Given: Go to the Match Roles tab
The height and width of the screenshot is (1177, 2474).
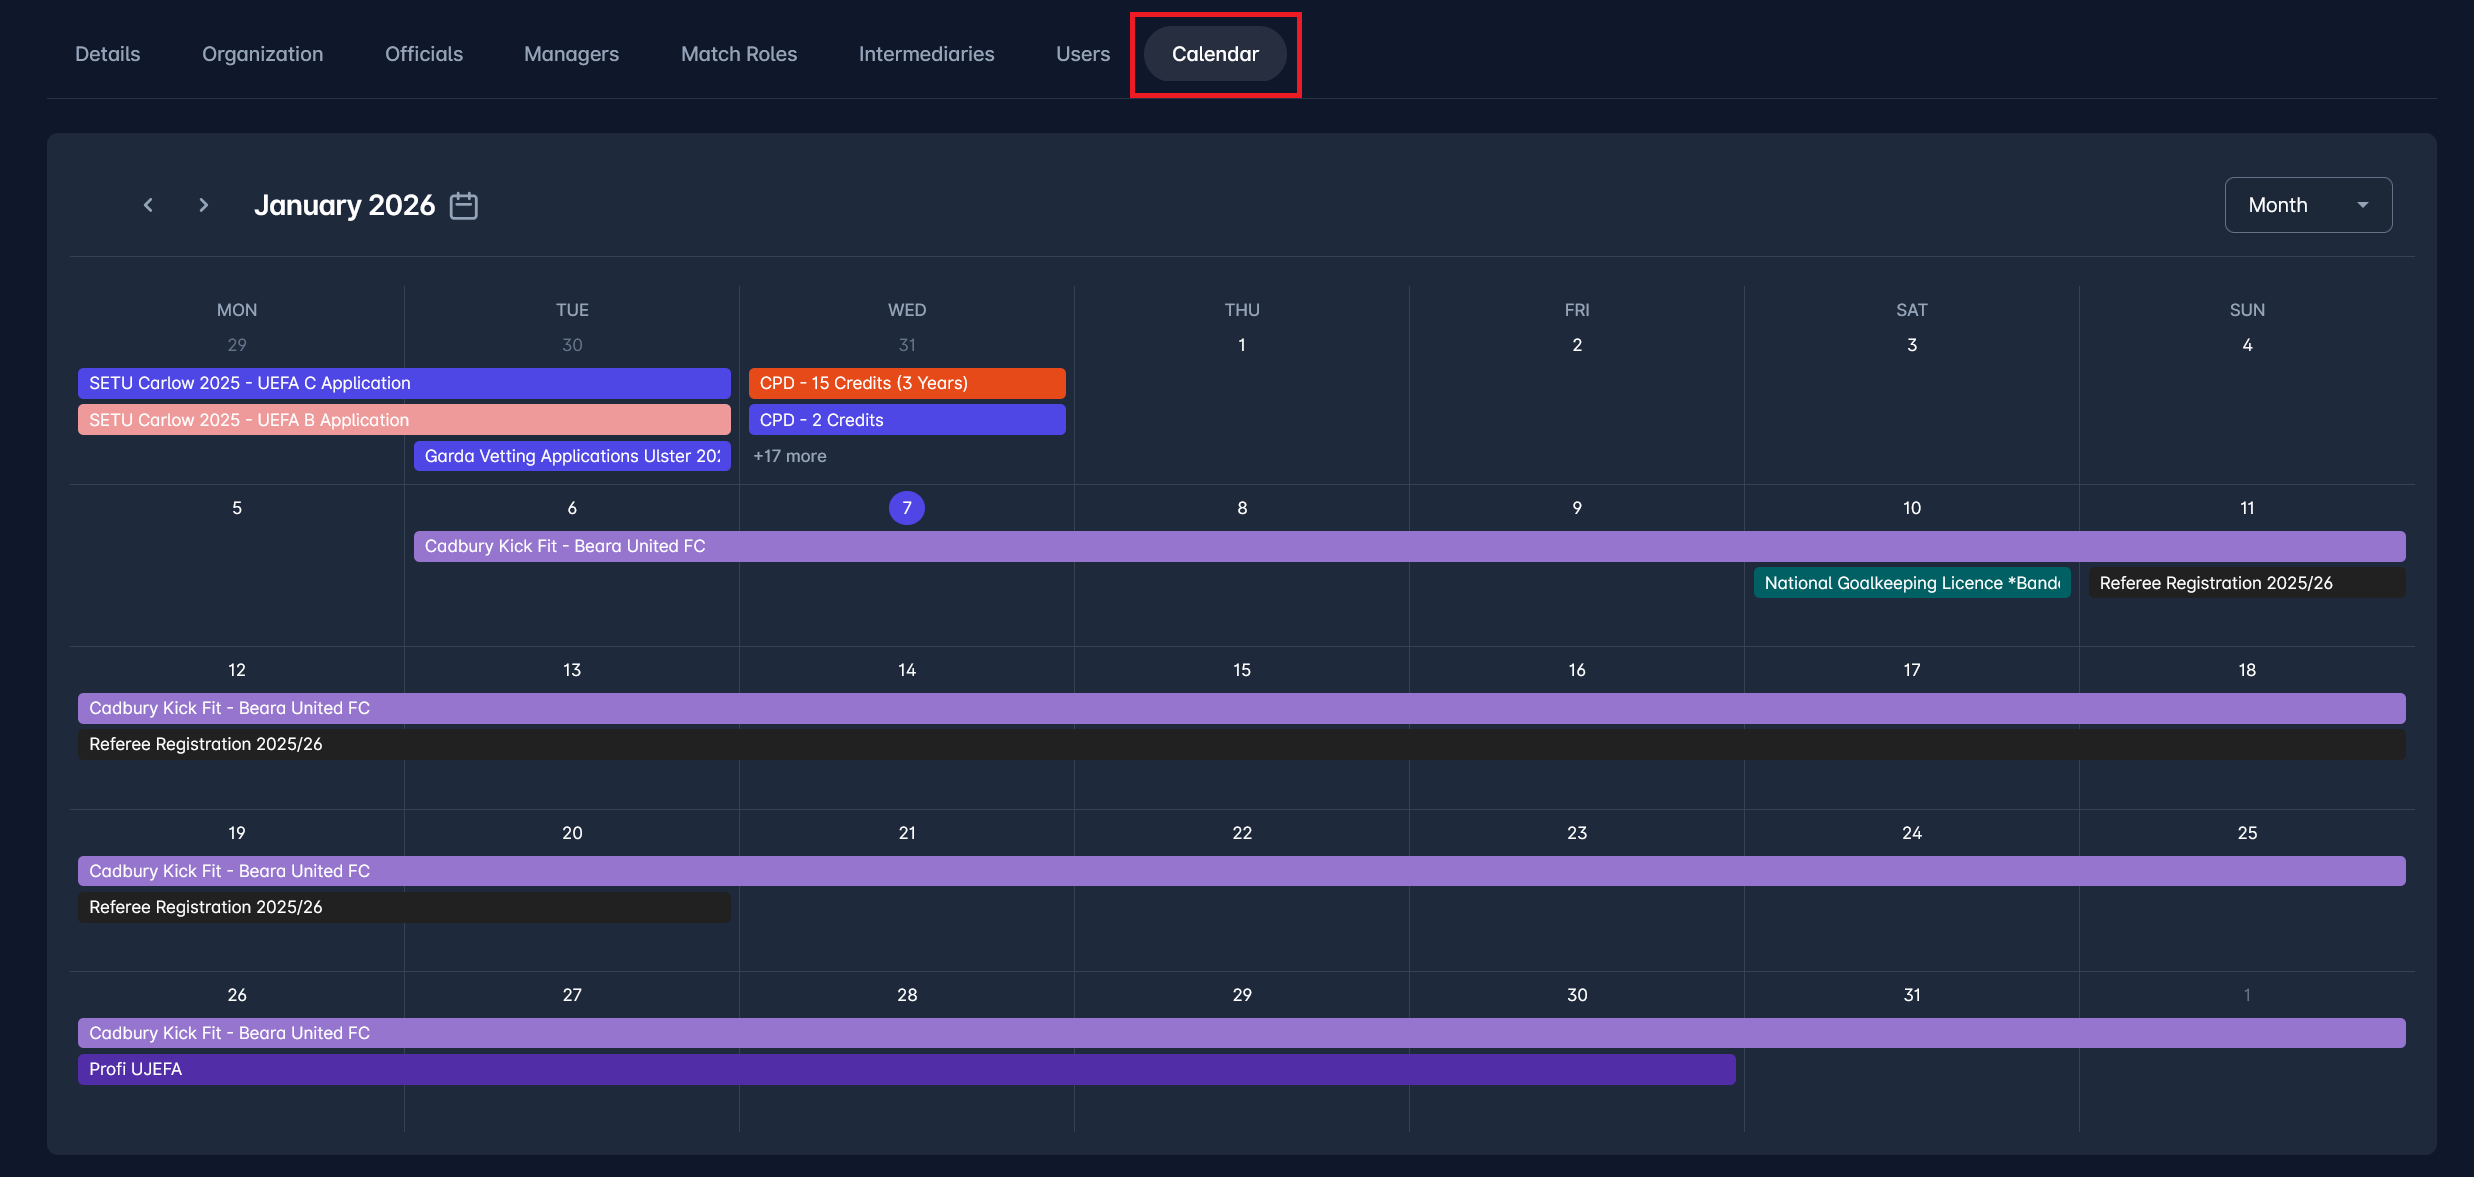Looking at the screenshot, I should 739,54.
